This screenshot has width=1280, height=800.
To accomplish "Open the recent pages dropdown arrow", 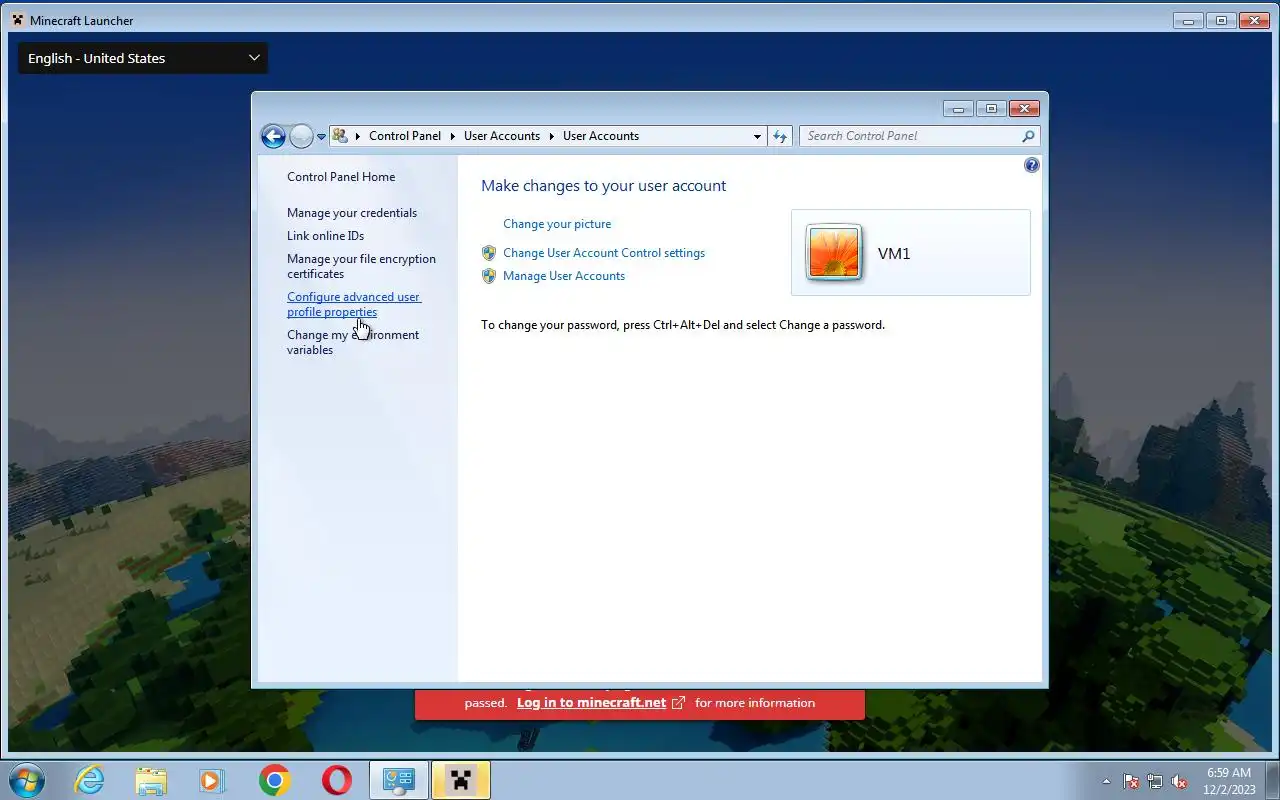I will coord(322,137).
